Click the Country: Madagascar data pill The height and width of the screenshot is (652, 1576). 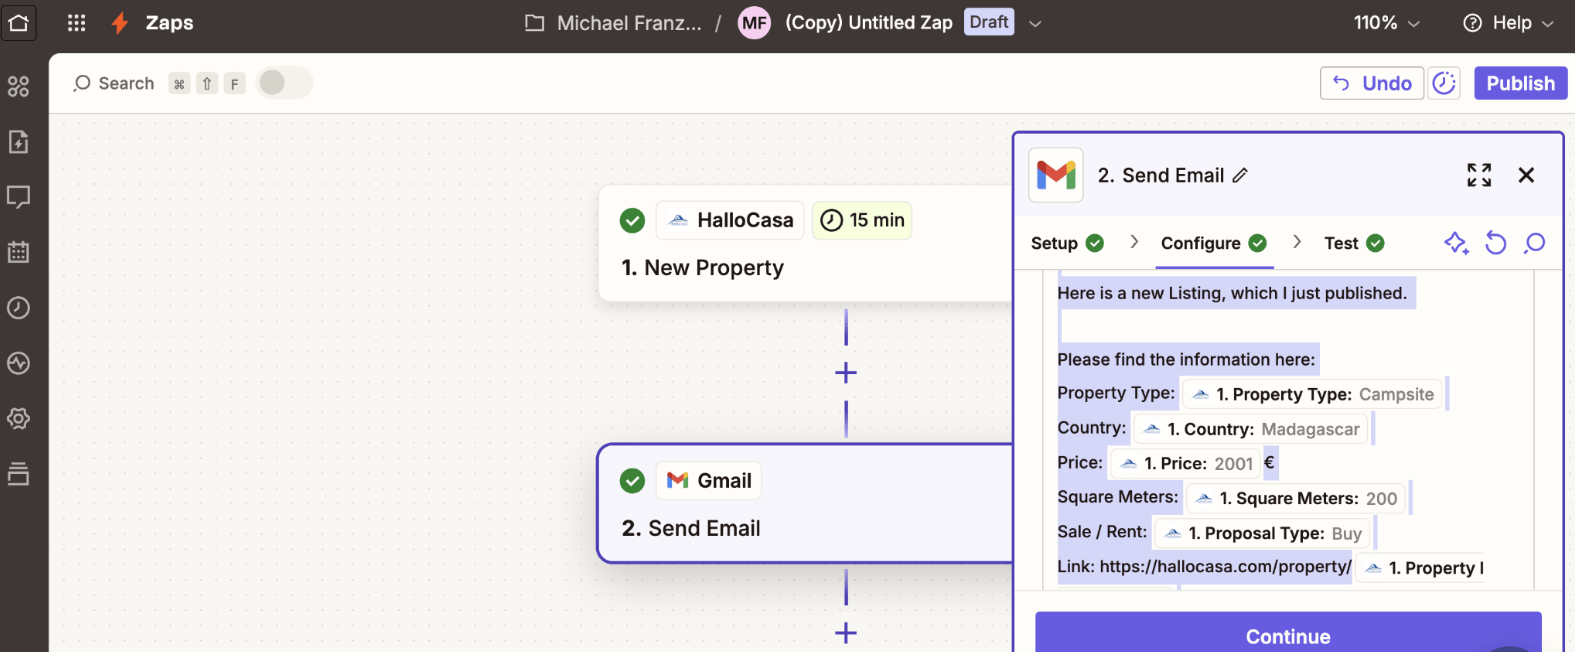(x=1250, y=429)
